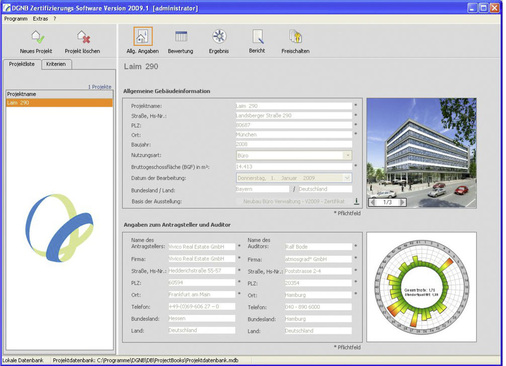Click the 1/3 image counter
This screenshot has height=366, width=506.
pyautogui.click(x=387, y=202)
